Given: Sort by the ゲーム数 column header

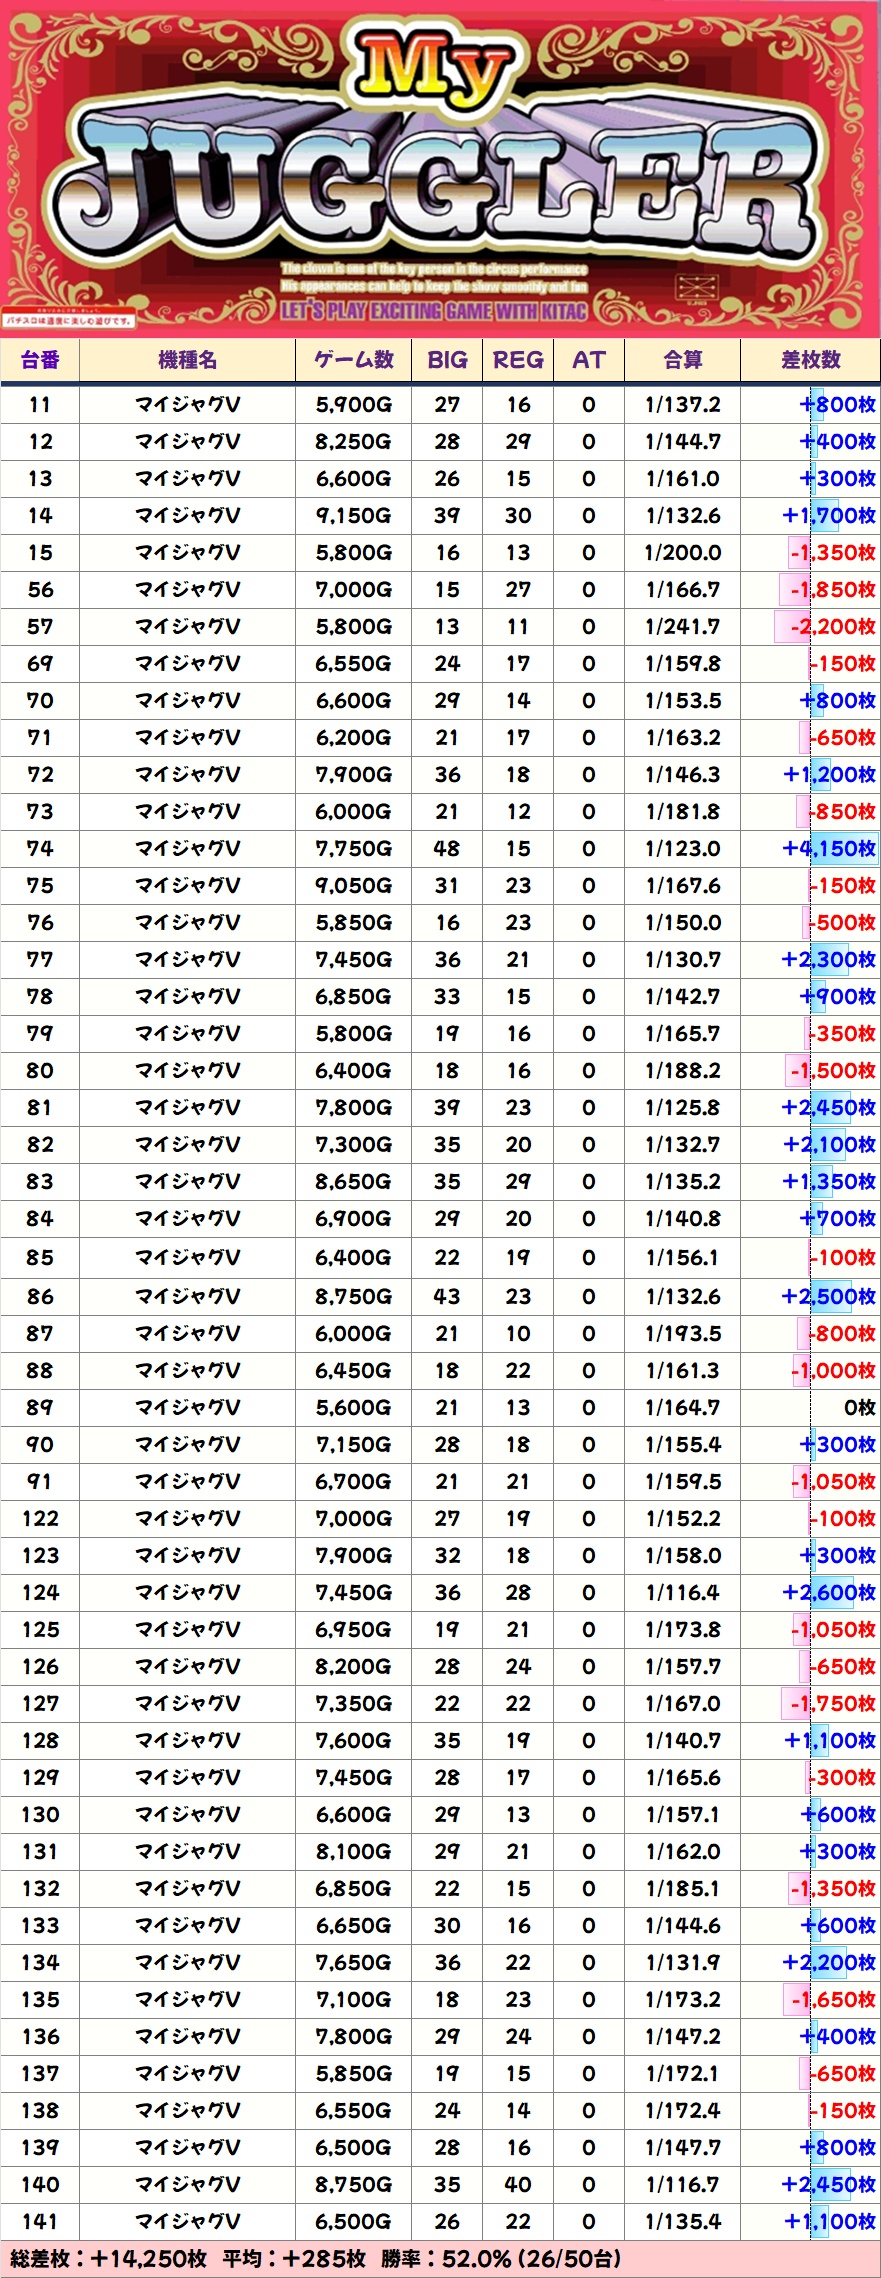Looking at the screenshot, I should 353,360.
